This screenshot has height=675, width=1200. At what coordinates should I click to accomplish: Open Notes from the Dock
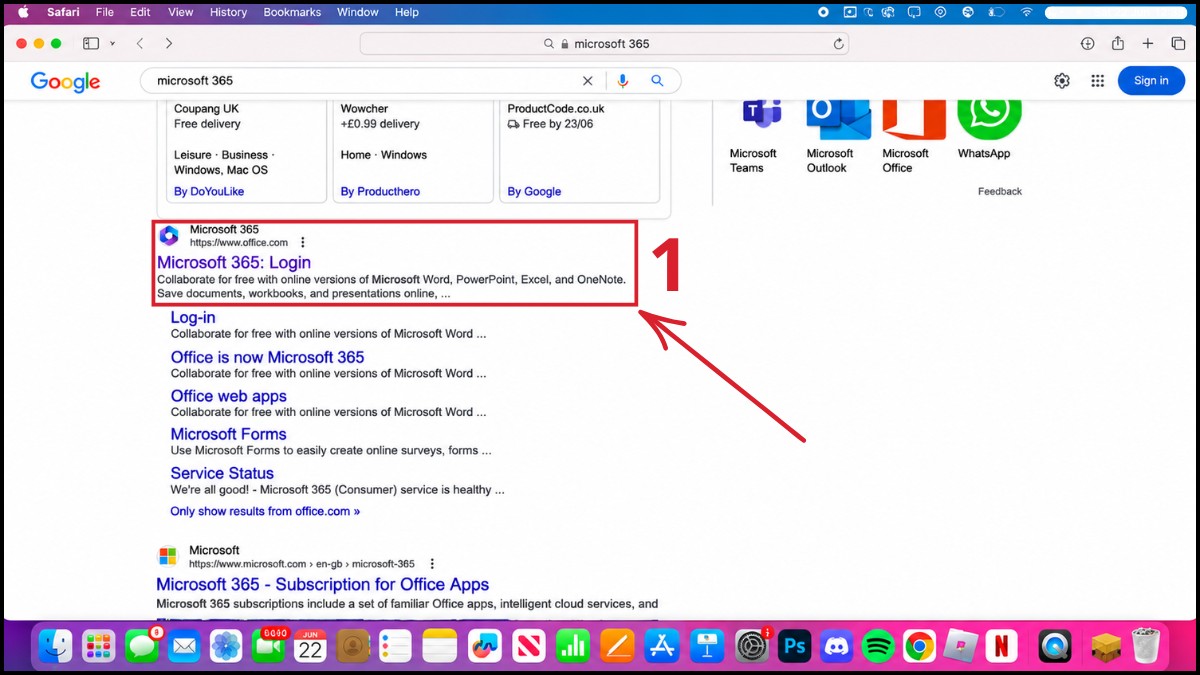(439, 646)
